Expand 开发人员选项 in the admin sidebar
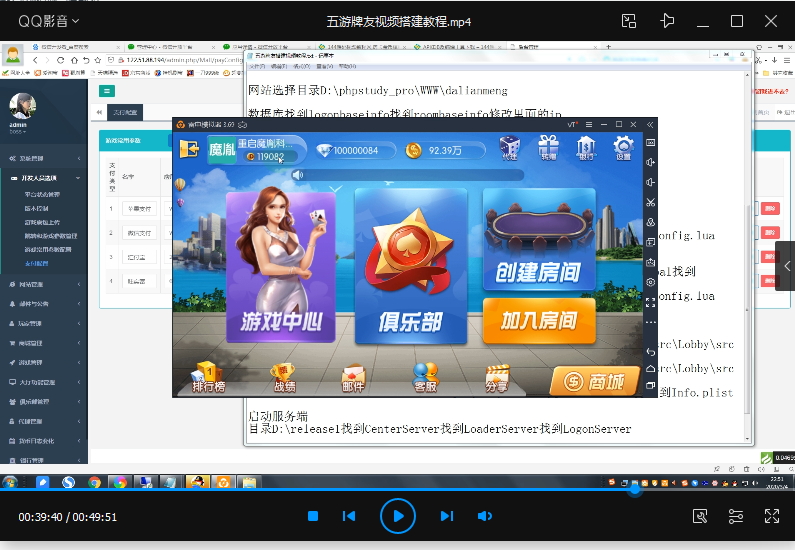 (x=45, y=178)
